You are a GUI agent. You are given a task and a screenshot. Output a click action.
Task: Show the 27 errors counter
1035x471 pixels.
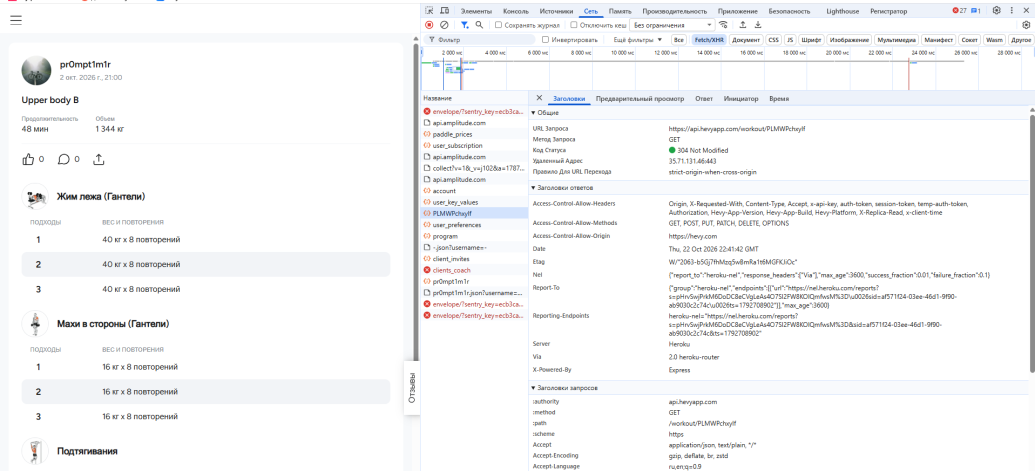[960, 11]
